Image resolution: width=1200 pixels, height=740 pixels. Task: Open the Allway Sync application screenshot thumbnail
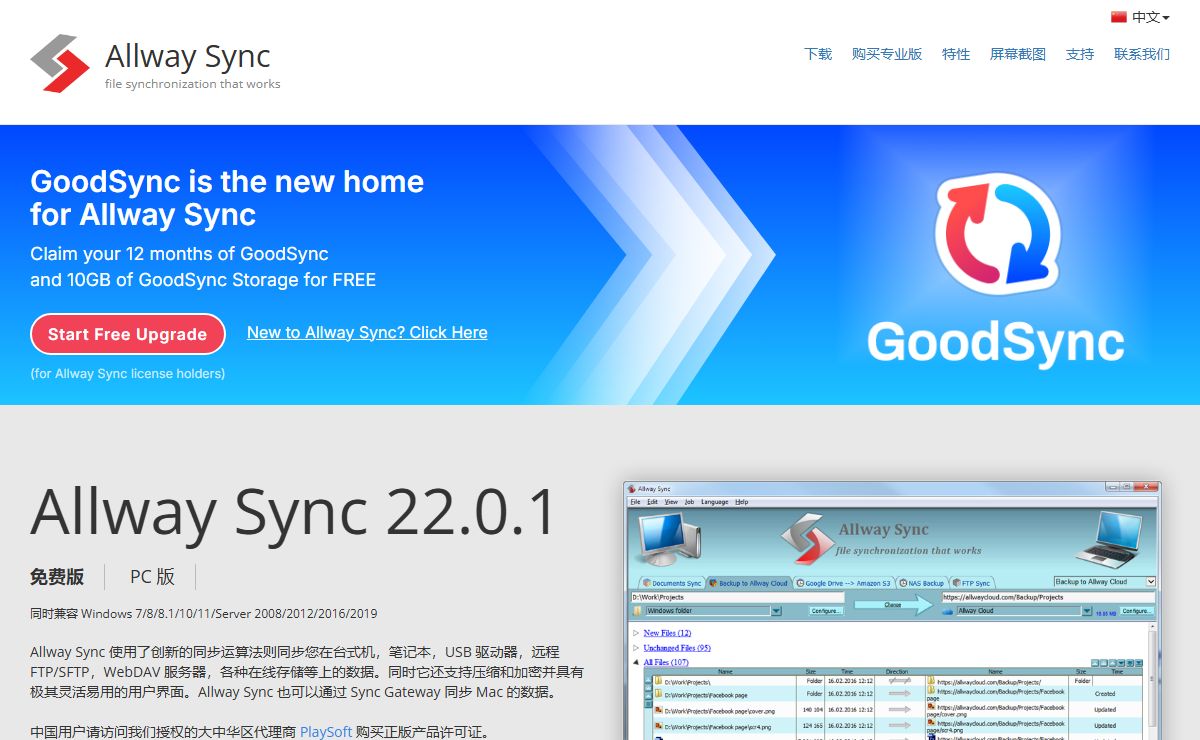892,610
